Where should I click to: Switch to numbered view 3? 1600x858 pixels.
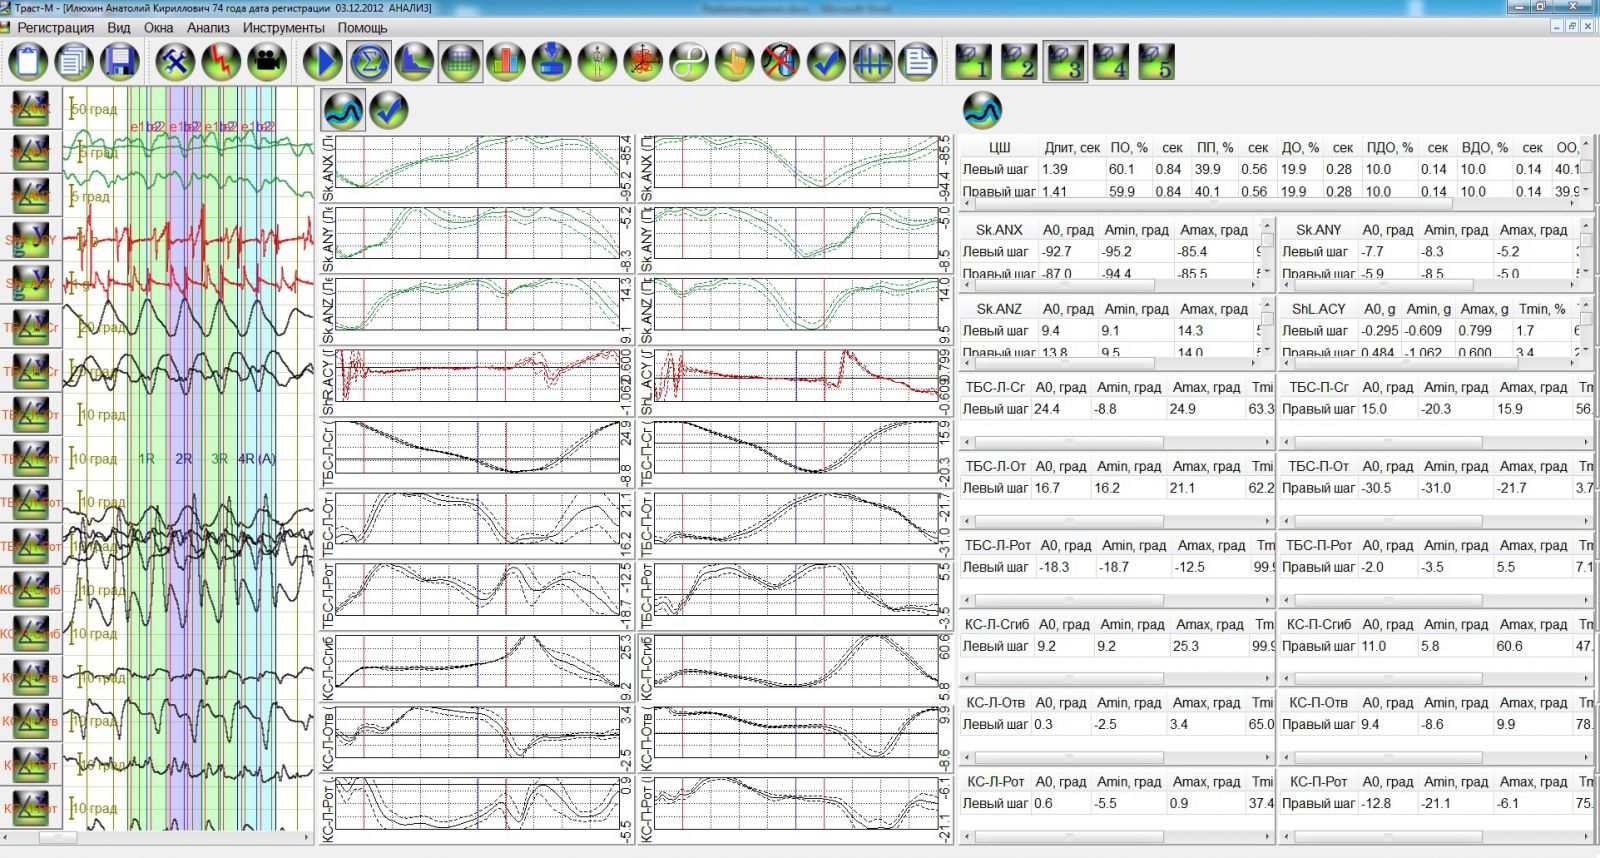pos(1065,62)
